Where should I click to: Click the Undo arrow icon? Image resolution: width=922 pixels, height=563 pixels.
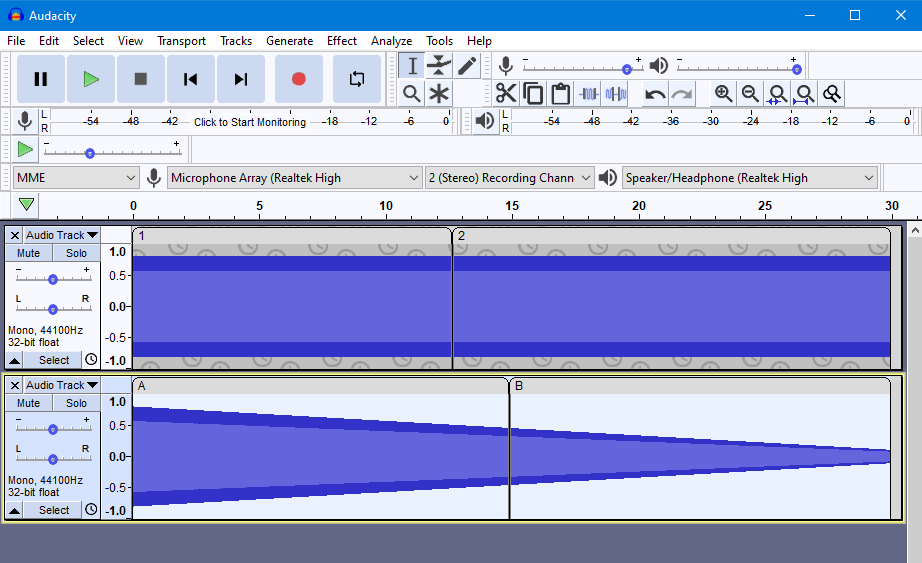tap(655, 94)
